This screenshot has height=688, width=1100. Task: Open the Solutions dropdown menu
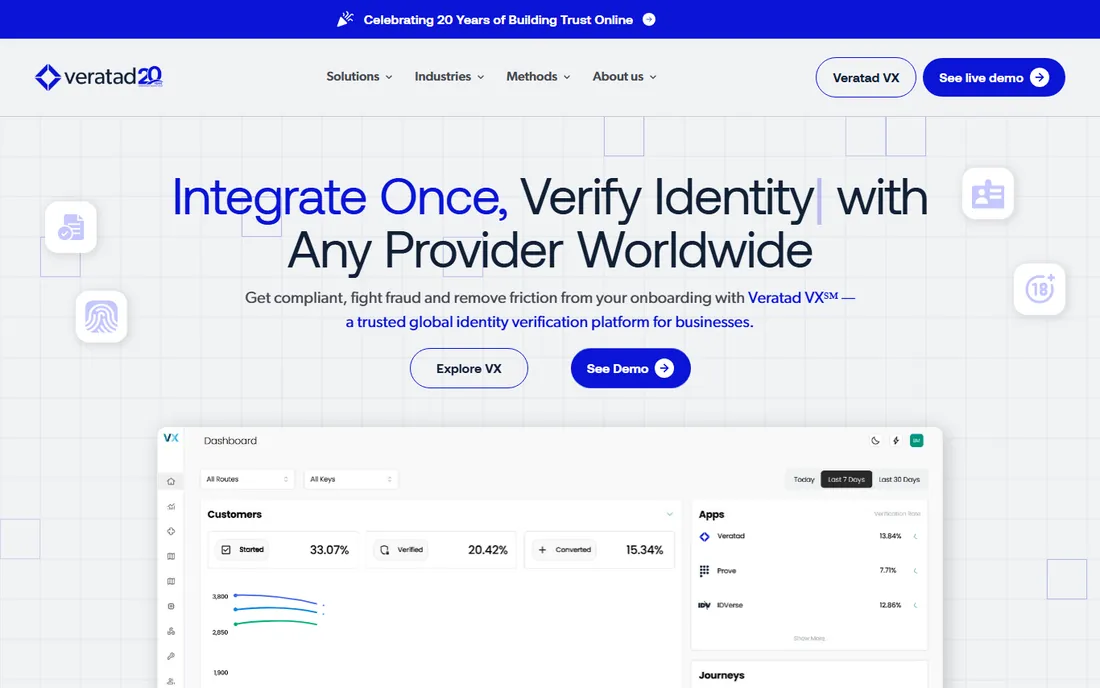click(x=359, y=76)
